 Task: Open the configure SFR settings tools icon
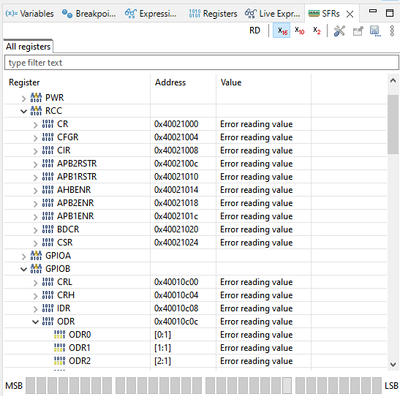[339, 31]
